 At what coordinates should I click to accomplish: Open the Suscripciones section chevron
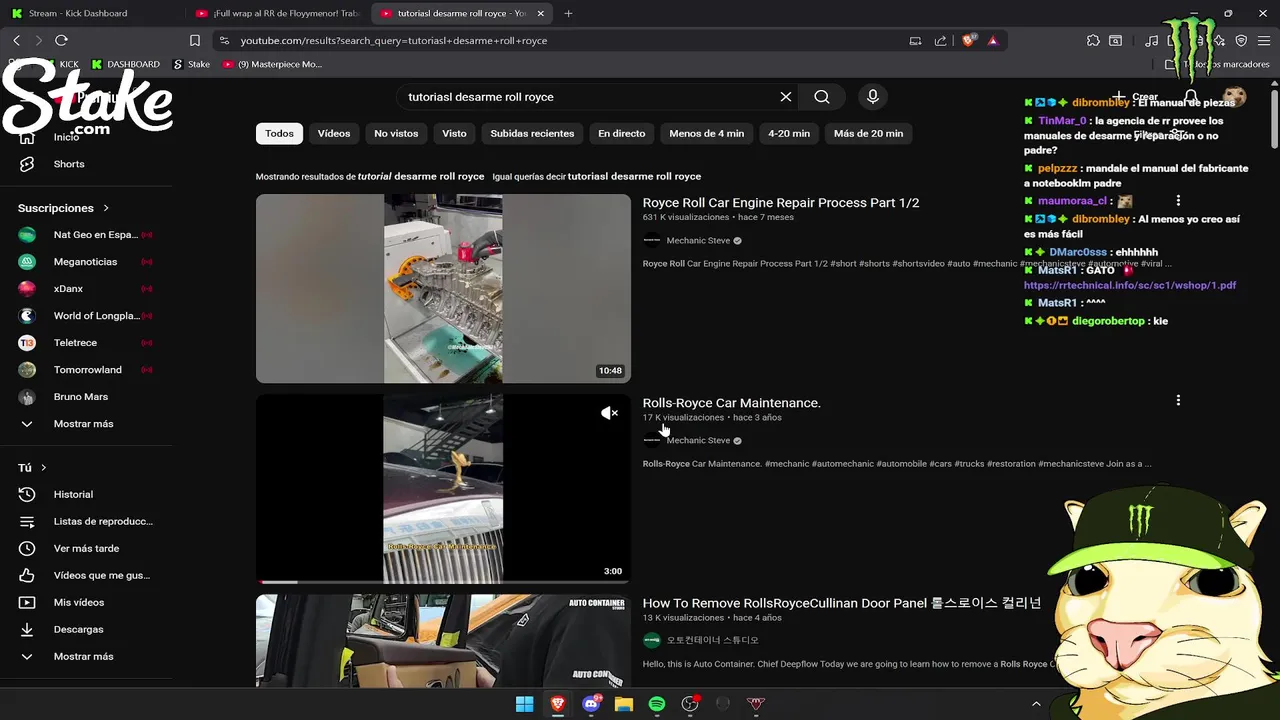(x=105, y=208)
